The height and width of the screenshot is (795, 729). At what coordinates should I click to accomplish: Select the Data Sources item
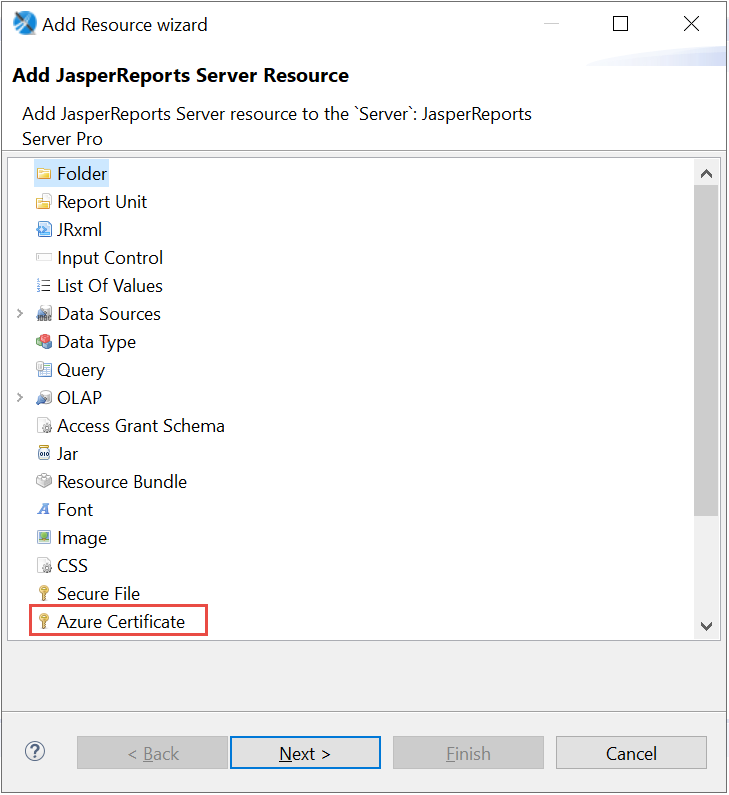pyautogui.click(x=109, y=314)
